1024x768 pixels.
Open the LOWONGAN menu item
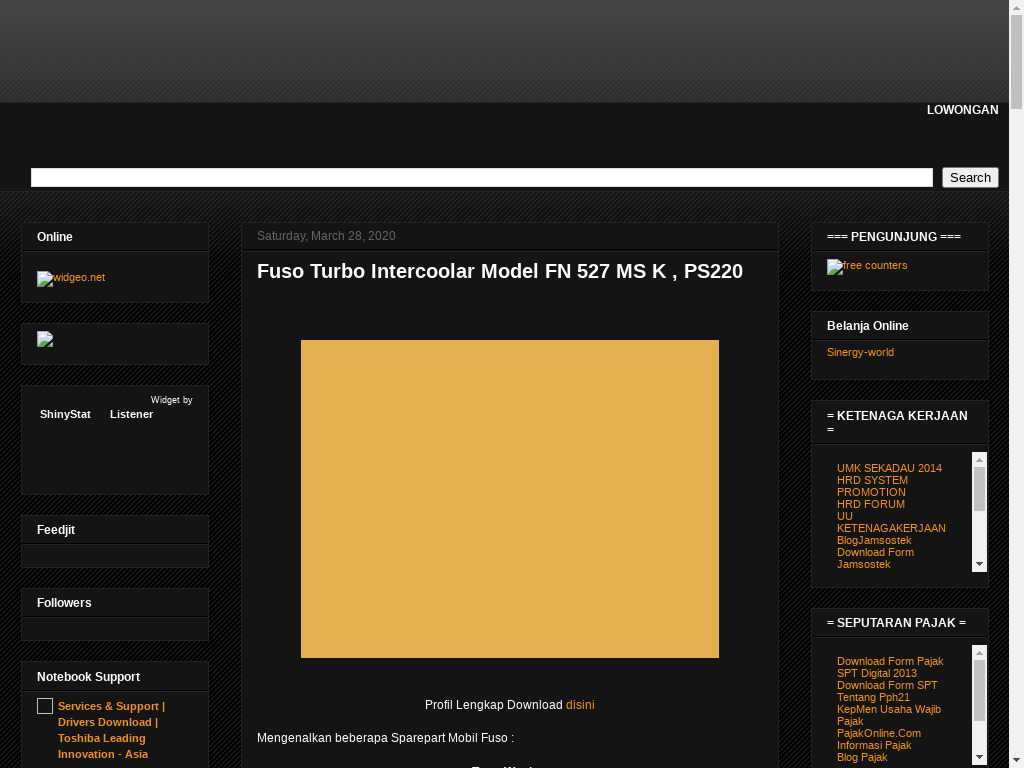(x=962, y=110)
